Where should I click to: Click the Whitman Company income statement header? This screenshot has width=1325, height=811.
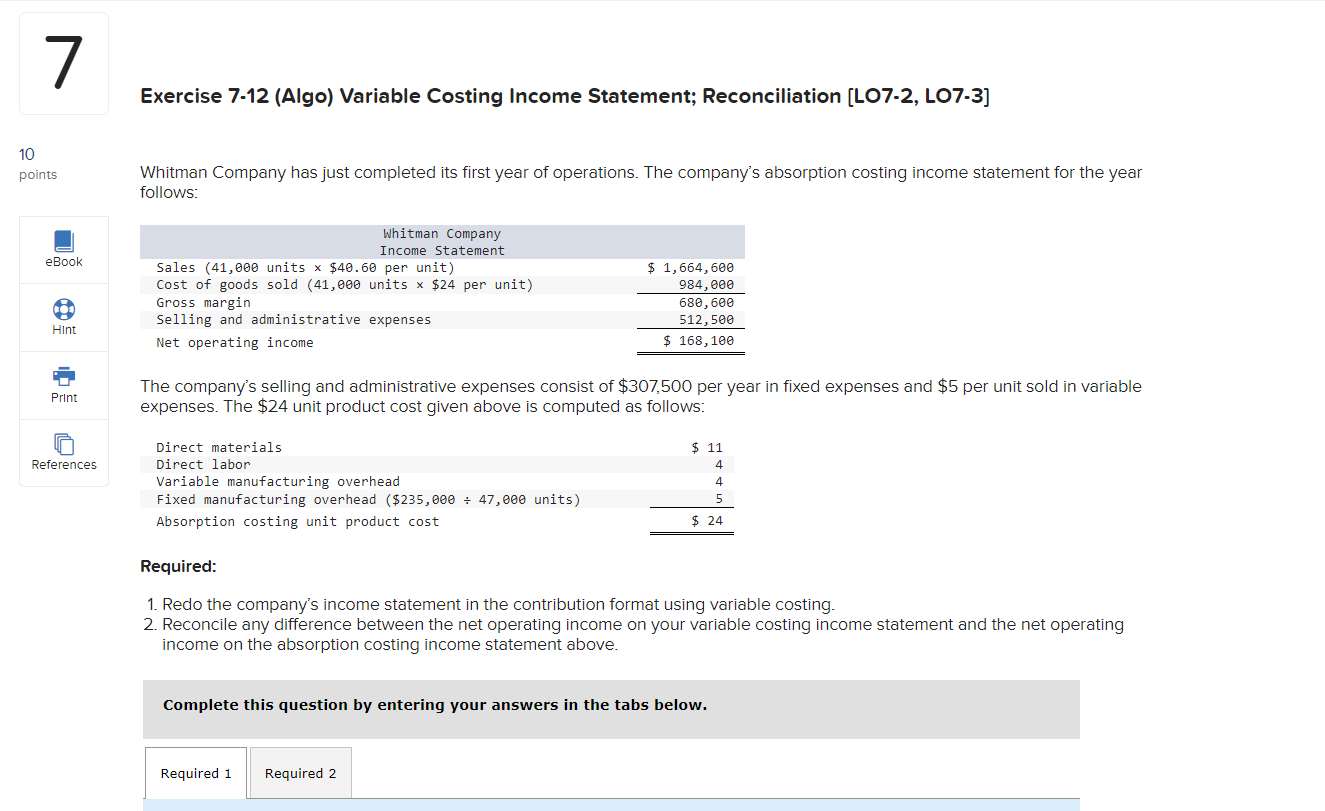click(441, 241)
